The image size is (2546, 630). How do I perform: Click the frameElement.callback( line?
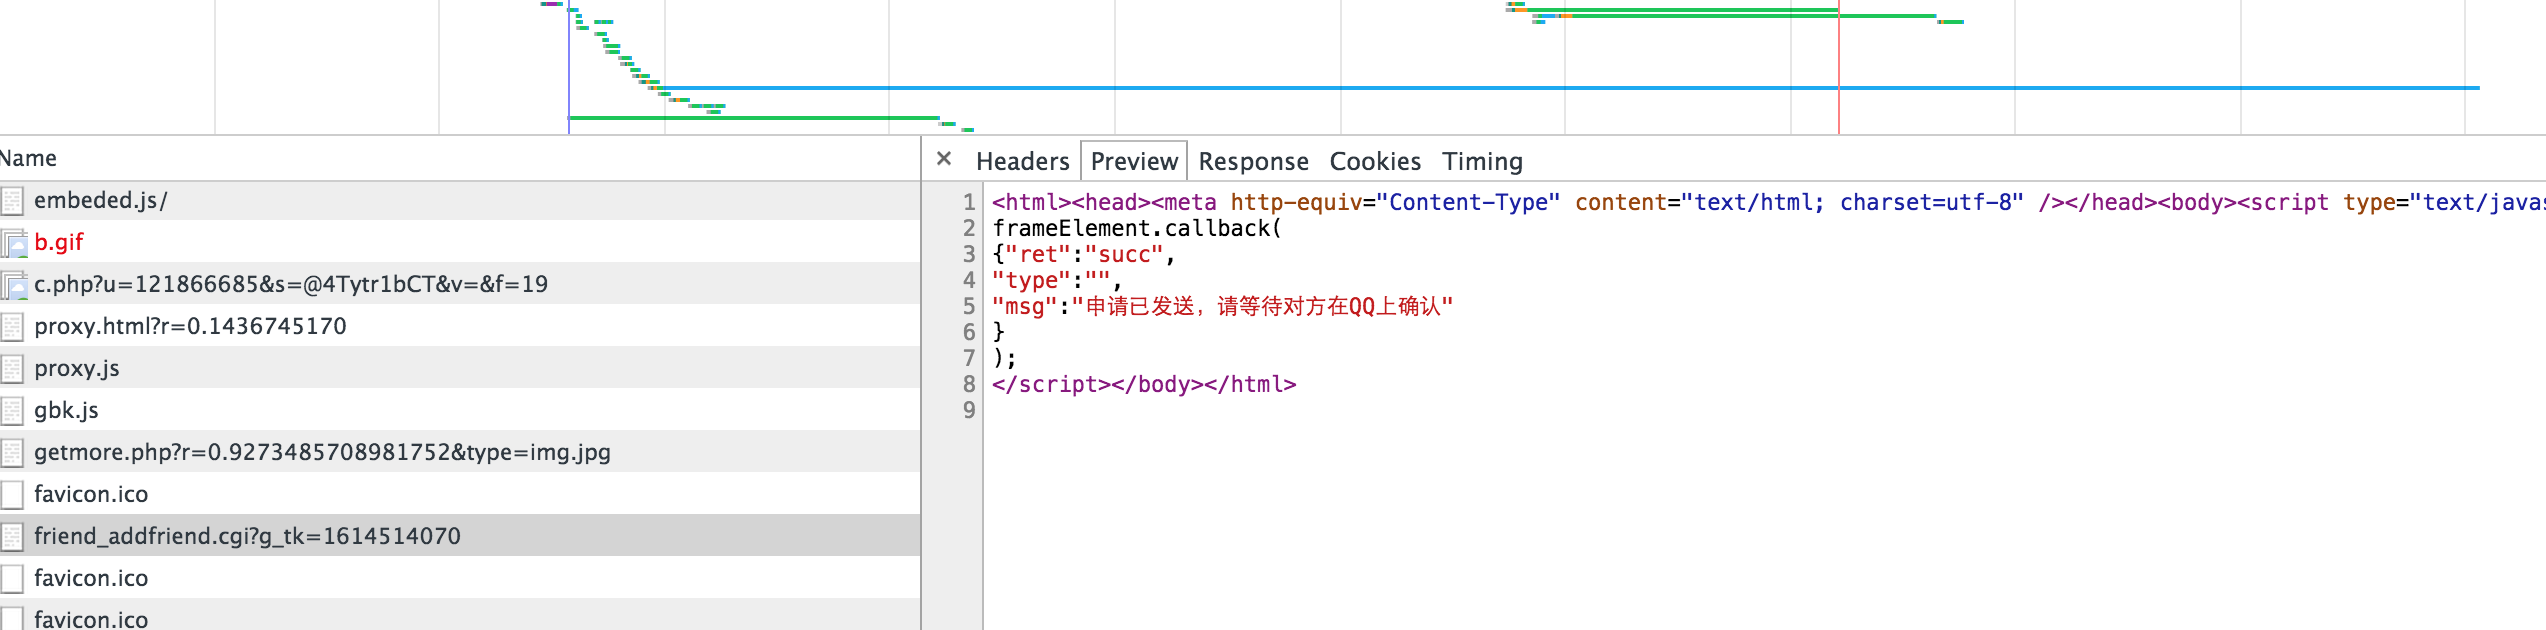[x=1137, y=228]
